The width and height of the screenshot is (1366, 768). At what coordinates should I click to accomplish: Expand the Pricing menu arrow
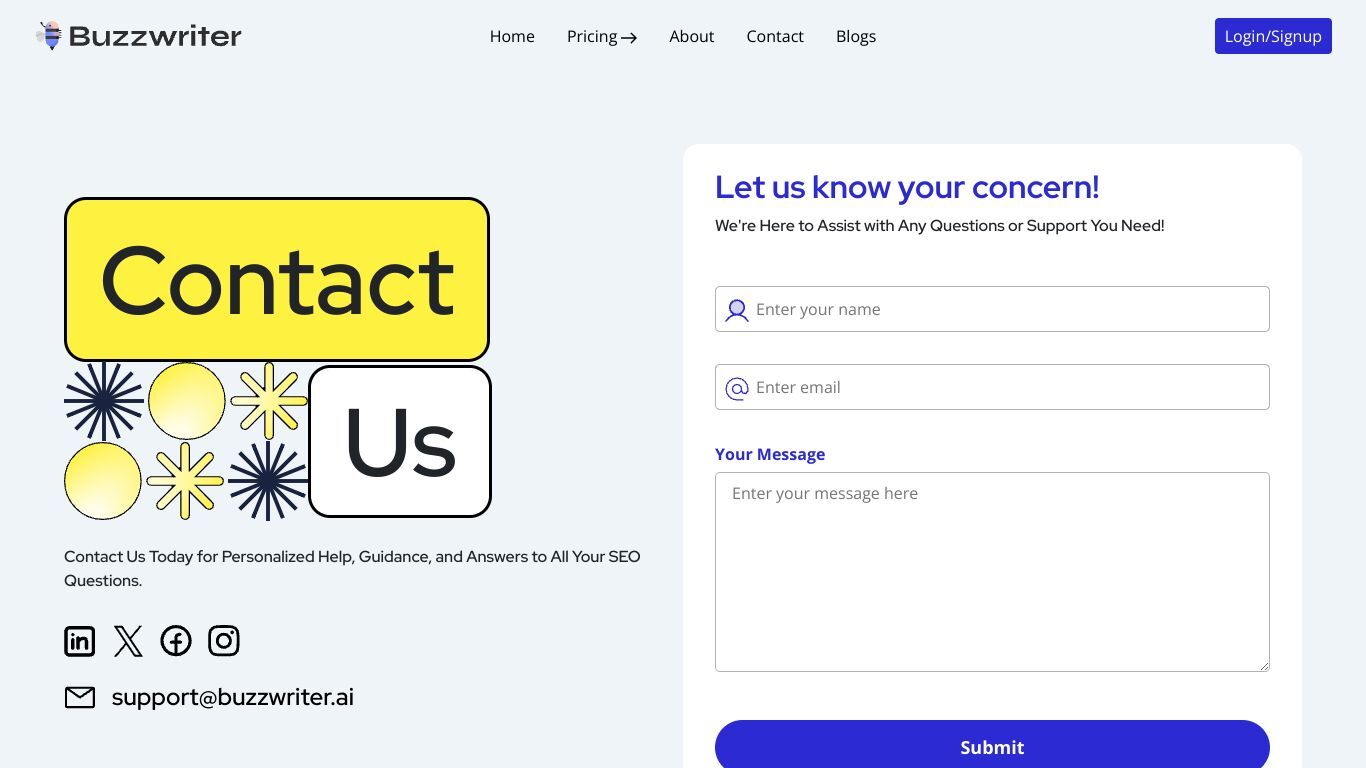coord(629,38)
